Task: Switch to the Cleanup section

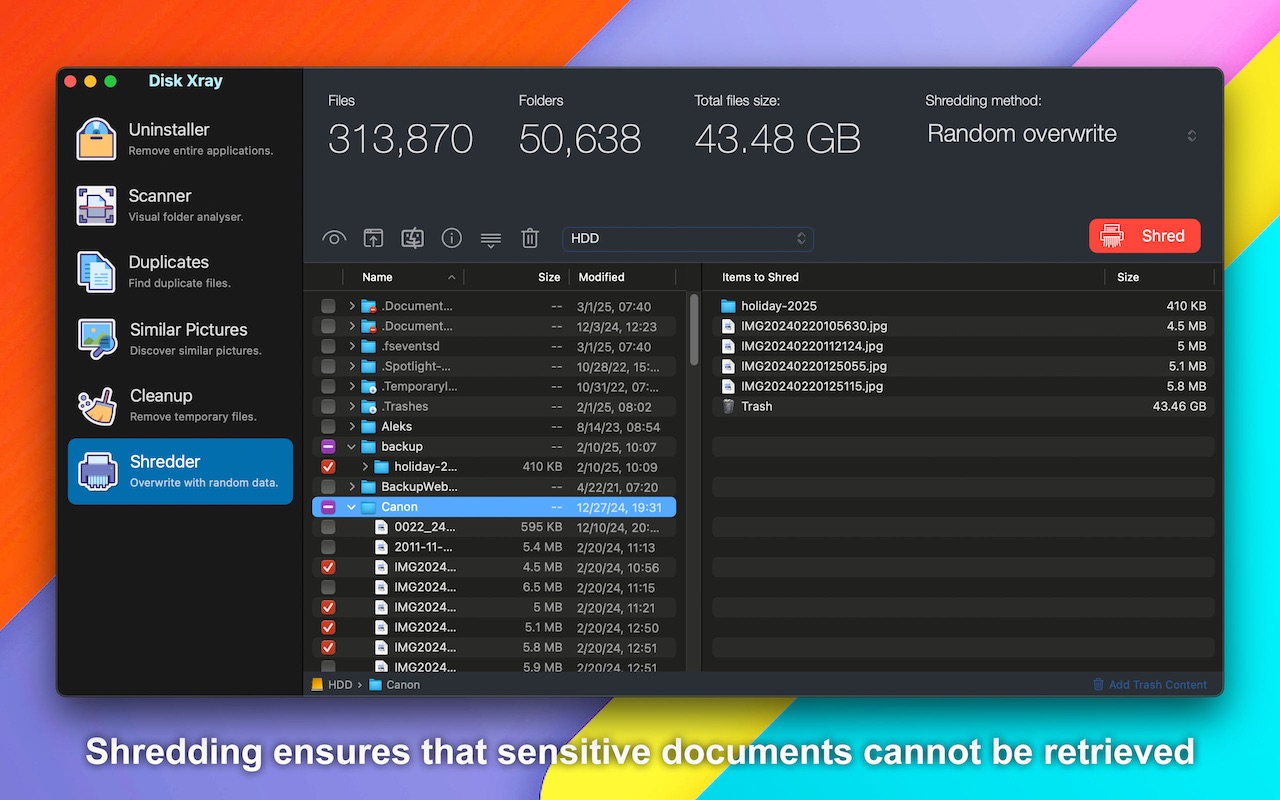Action: 180,405
